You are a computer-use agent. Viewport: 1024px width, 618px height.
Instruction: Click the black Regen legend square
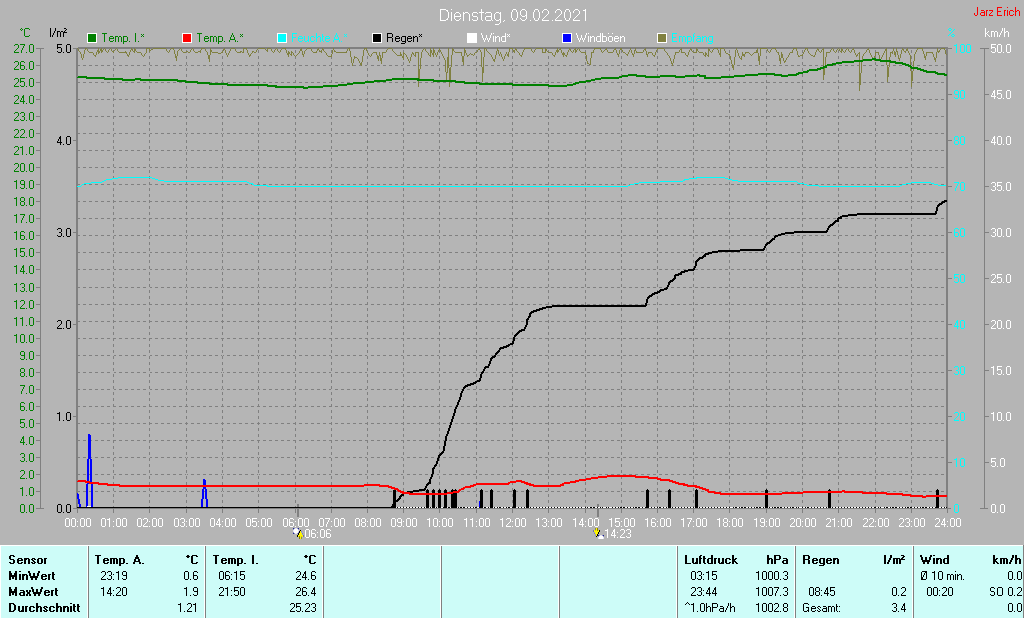click(377, 38)
